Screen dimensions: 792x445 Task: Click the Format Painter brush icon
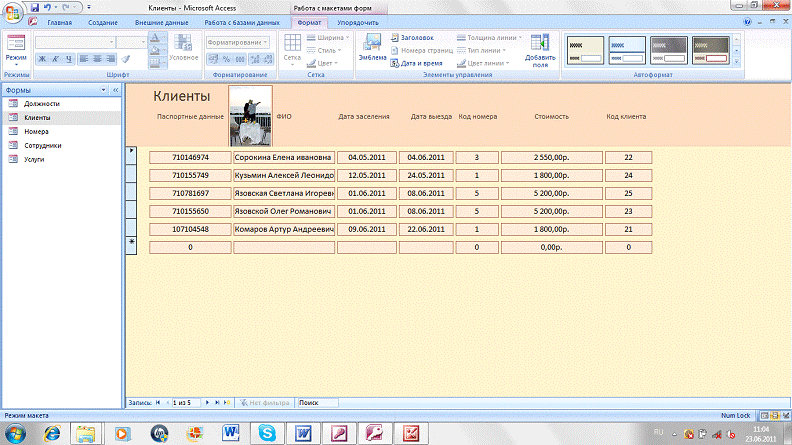coord(125,58)
